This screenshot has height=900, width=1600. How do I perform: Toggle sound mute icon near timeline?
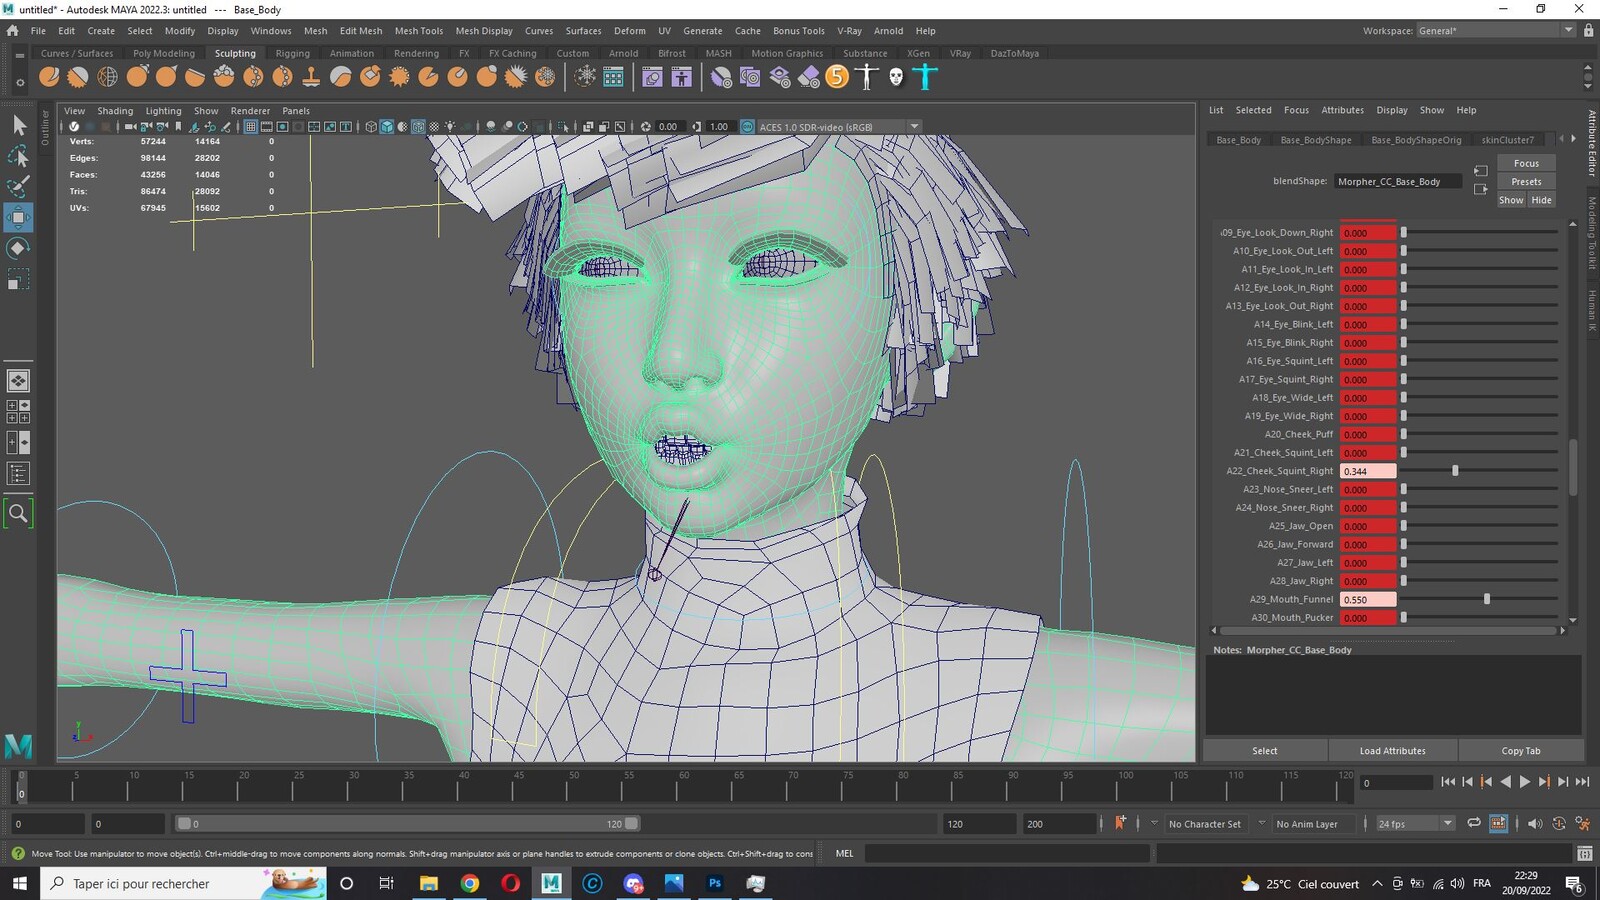(1534, 823)
